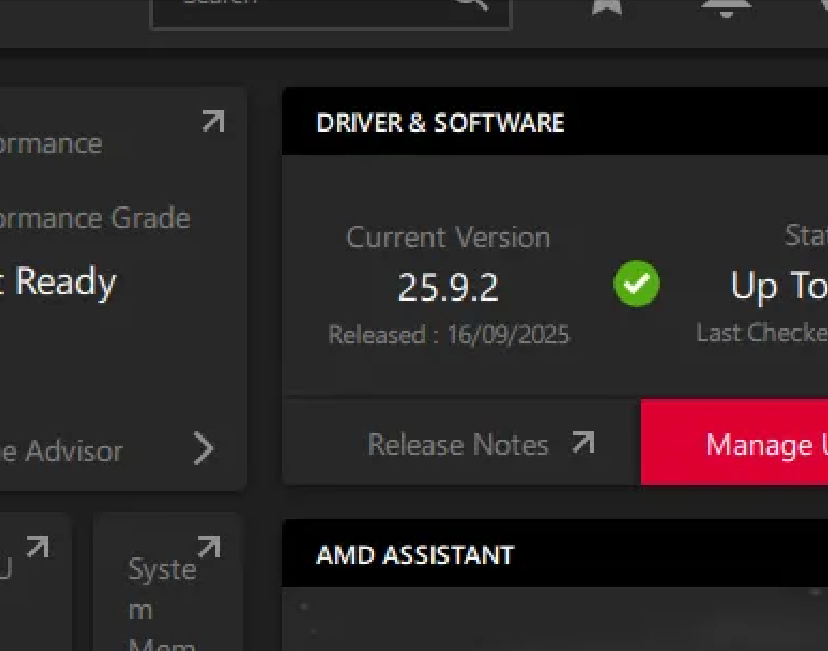Screen dimensions: 828x651
Task: Open the bookmark star icon
Action: pos(607,7)
